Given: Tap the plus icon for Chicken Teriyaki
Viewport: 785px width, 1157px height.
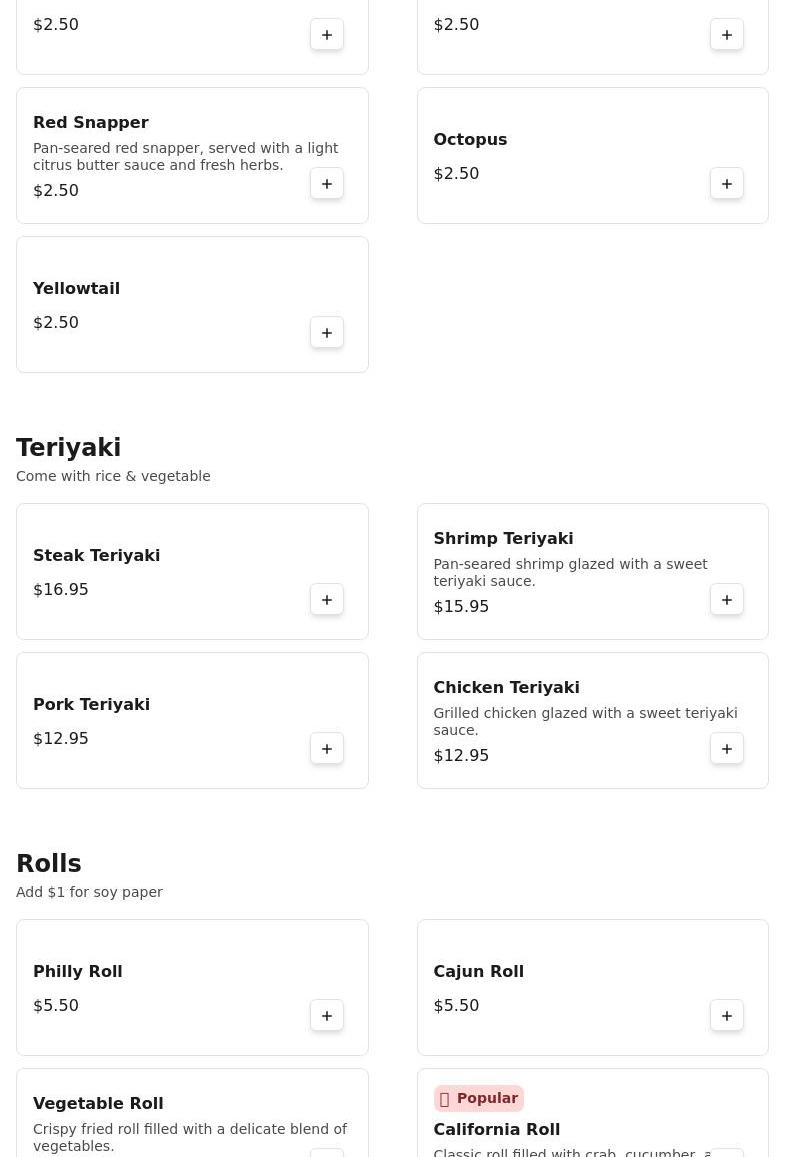Looking at the screenshot, I should click(727, 749).
